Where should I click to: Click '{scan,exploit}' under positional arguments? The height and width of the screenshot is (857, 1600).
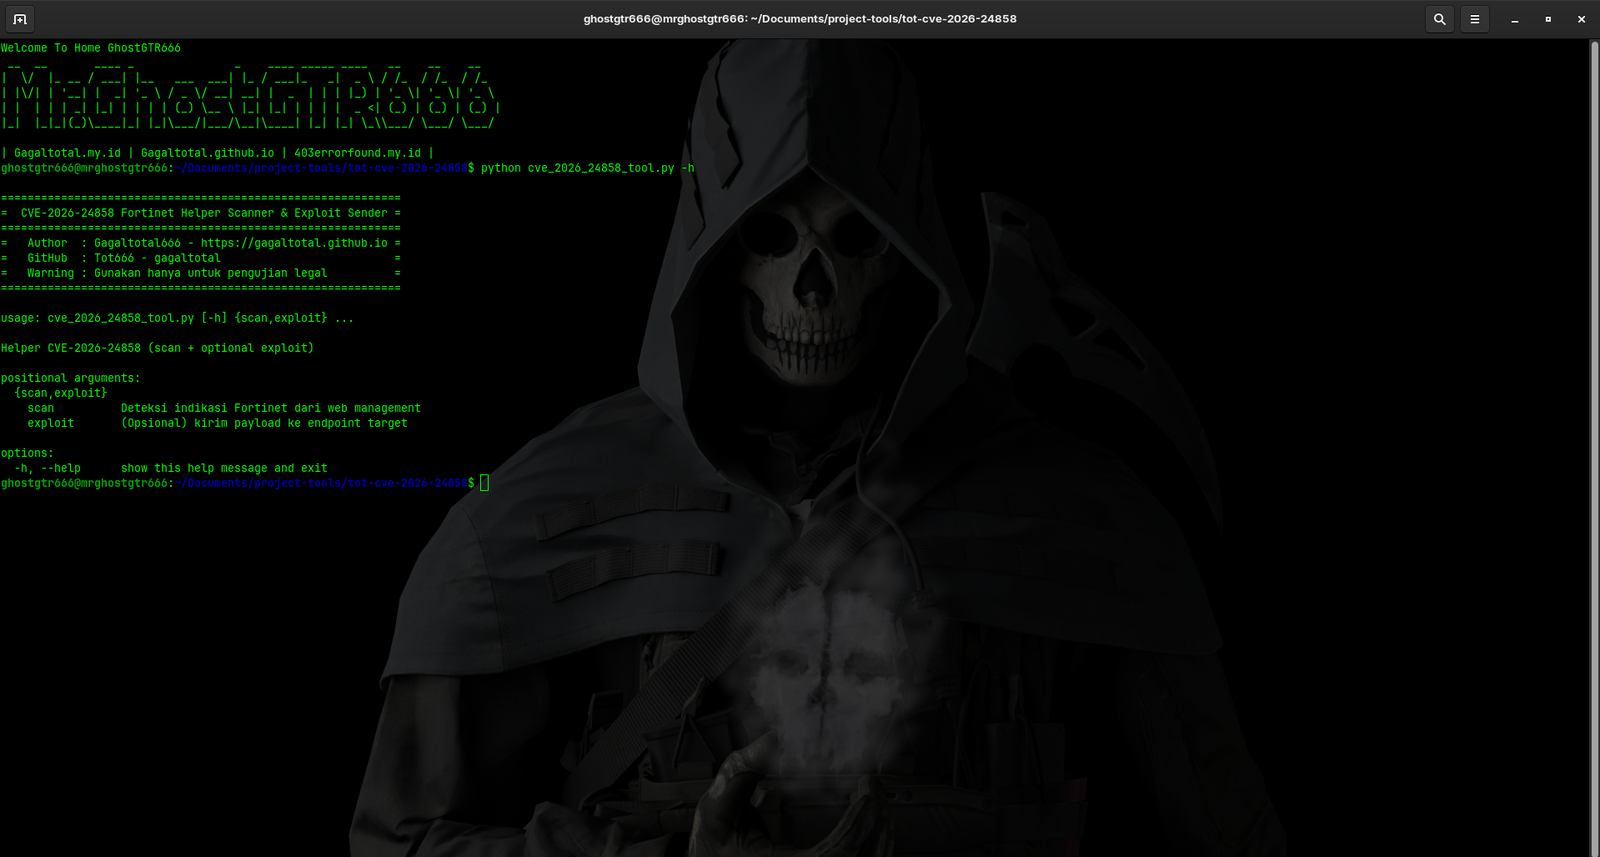point(61,393)
